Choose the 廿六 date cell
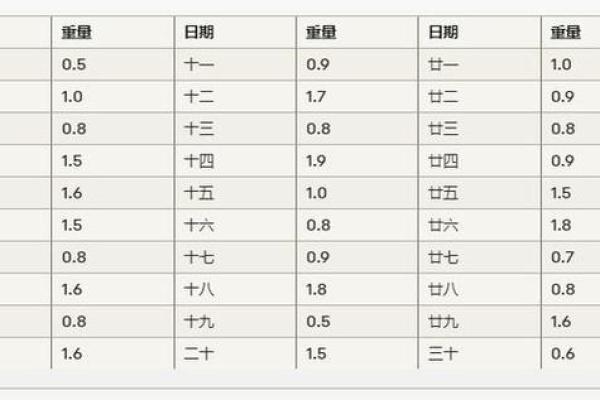 click(443, 226)
